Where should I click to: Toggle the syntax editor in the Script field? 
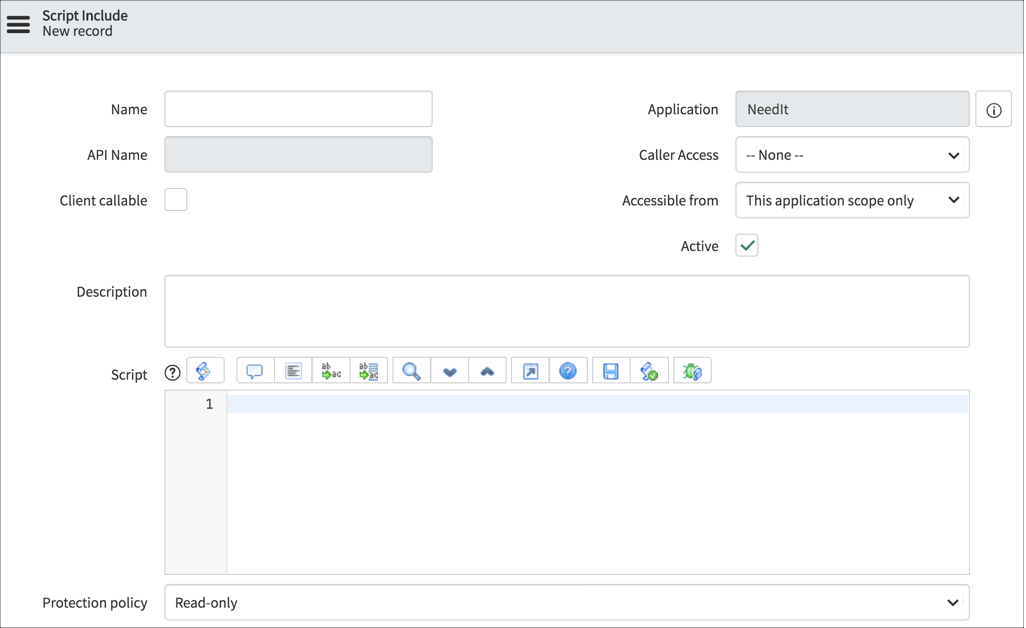point(205,370)
